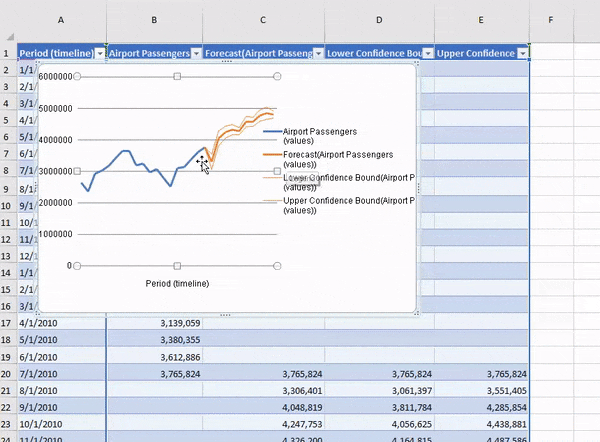Select forecast cell 4,247,753
Viewport: 600px width, 442px height.
(264, 424)
